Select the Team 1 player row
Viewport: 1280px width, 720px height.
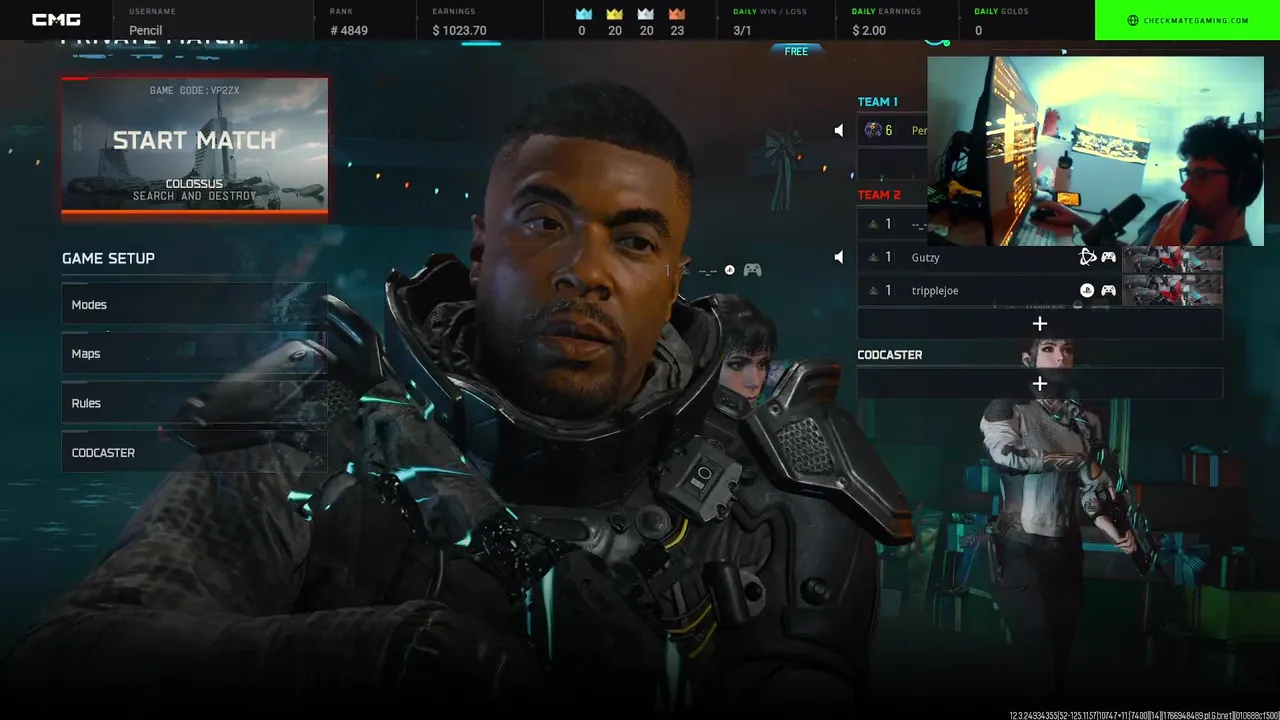pyautogui.click(x=892, y=130)
